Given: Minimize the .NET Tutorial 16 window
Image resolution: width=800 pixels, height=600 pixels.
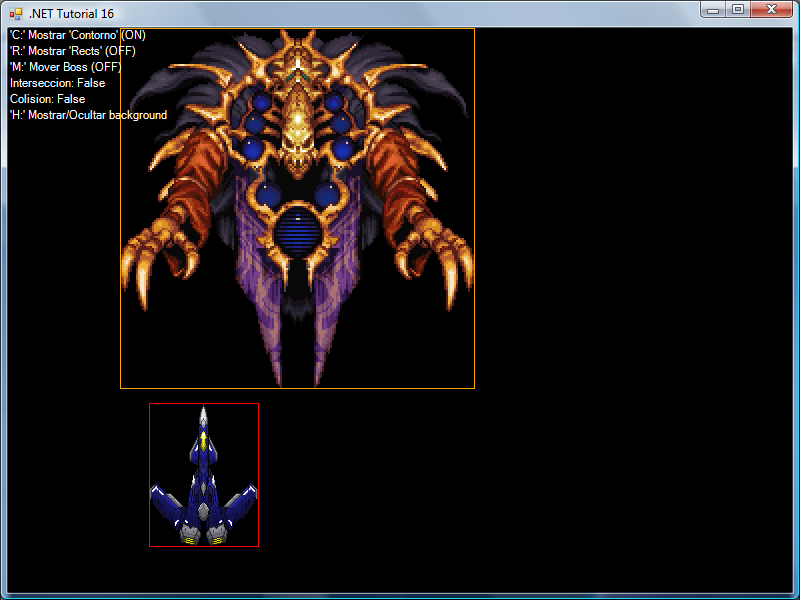Looking at the screenshot, I should (x=713, y=9).
